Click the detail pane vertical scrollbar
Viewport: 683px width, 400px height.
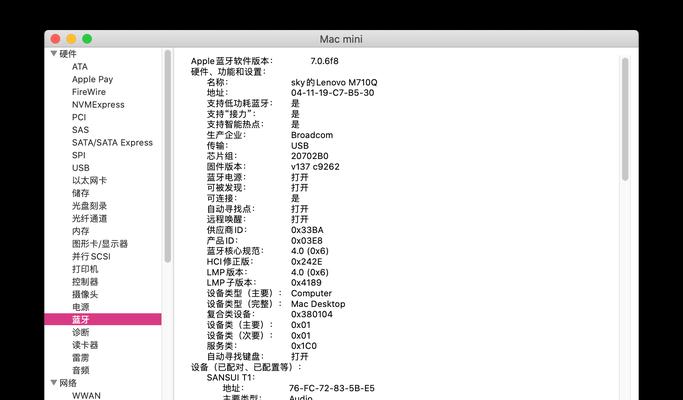[x=625, y=119]
